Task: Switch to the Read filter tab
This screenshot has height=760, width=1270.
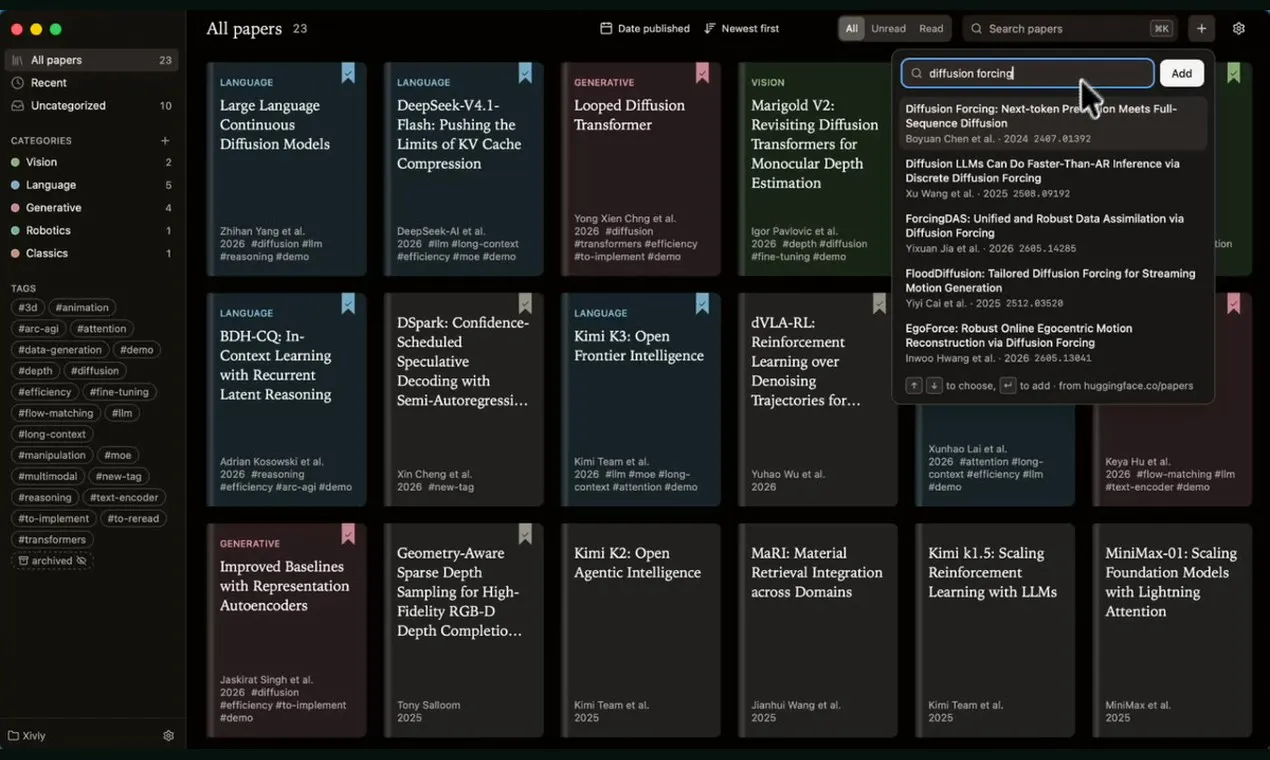Action: tap(931, 29)
